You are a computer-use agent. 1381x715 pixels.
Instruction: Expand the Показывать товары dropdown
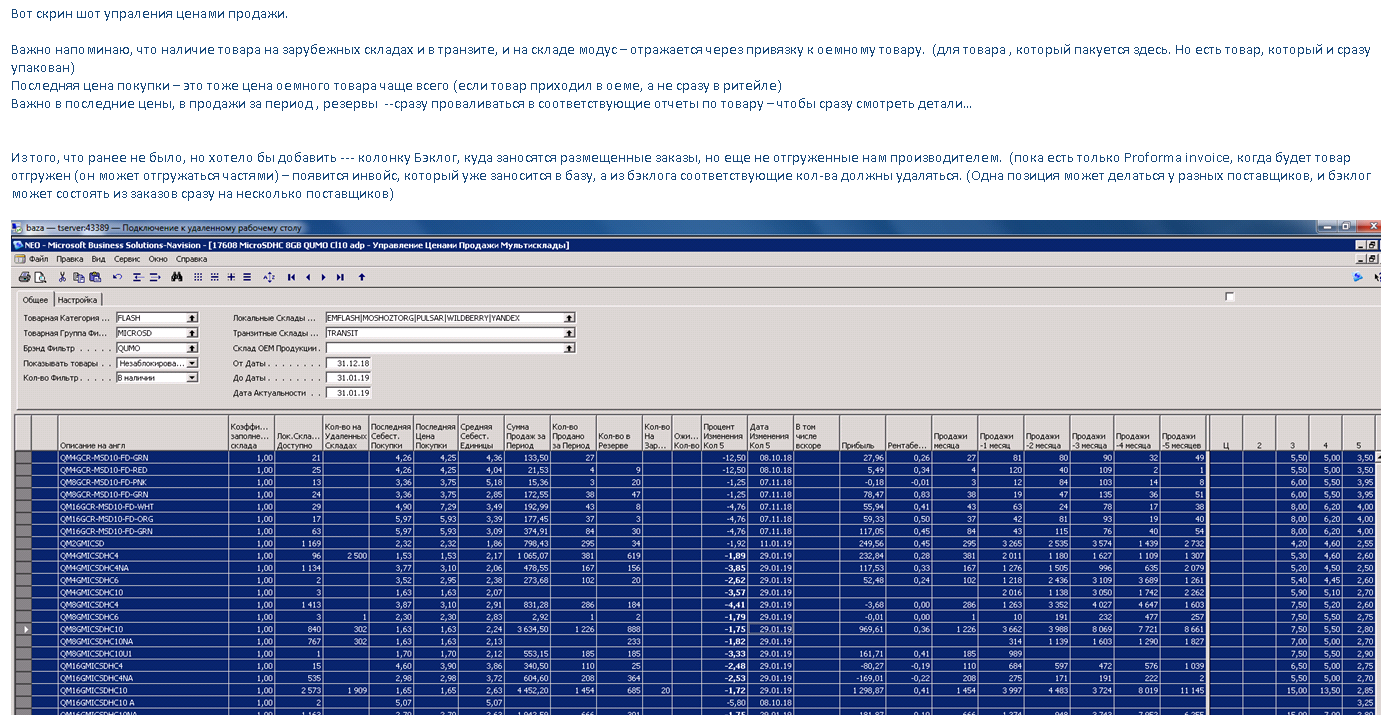(193, 363)
